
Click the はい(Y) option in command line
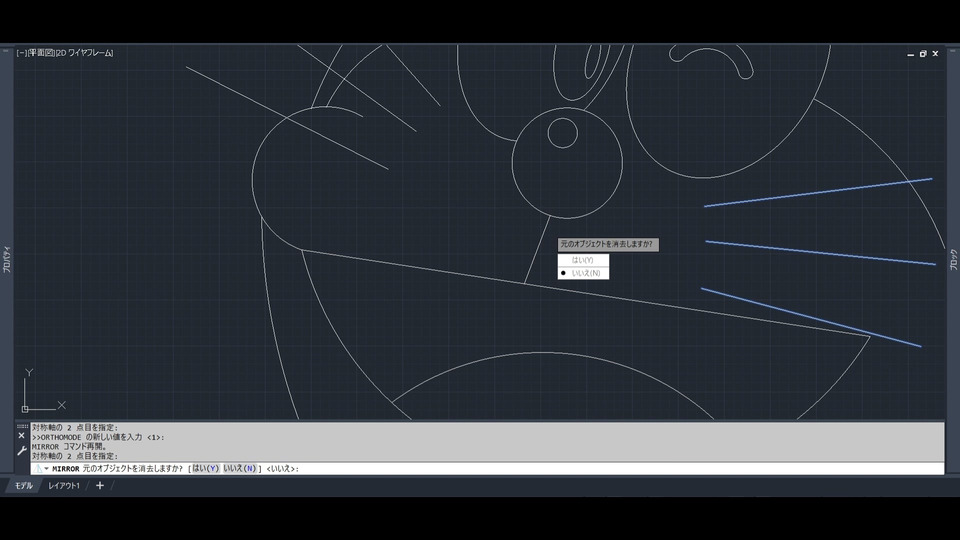[205, 468]
